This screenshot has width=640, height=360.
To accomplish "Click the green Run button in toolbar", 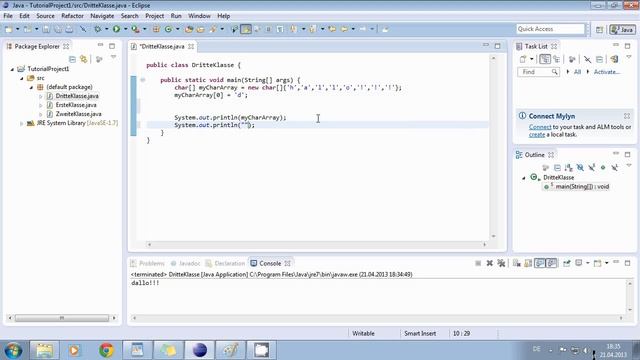I will click(x=116, y=29).
